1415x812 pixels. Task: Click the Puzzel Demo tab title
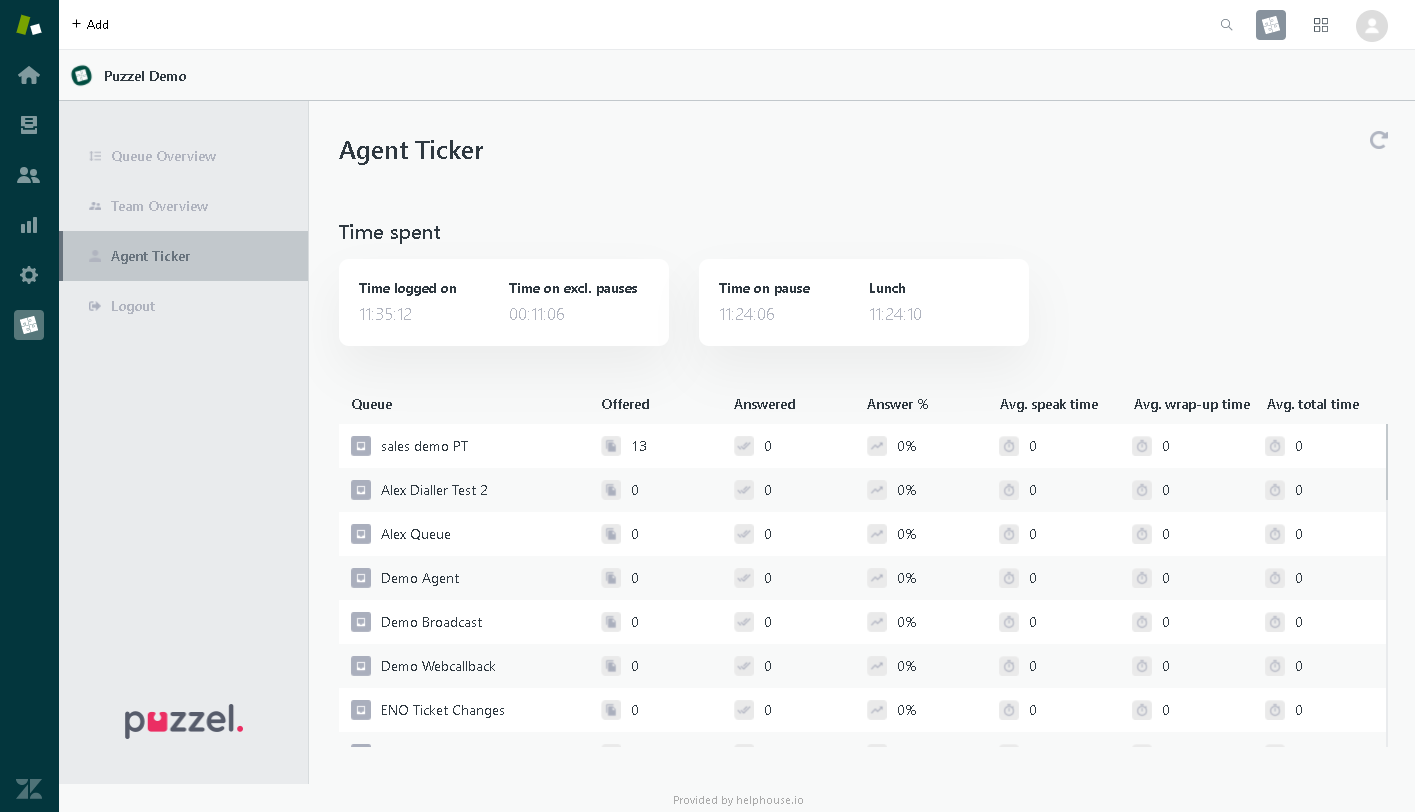144,76
